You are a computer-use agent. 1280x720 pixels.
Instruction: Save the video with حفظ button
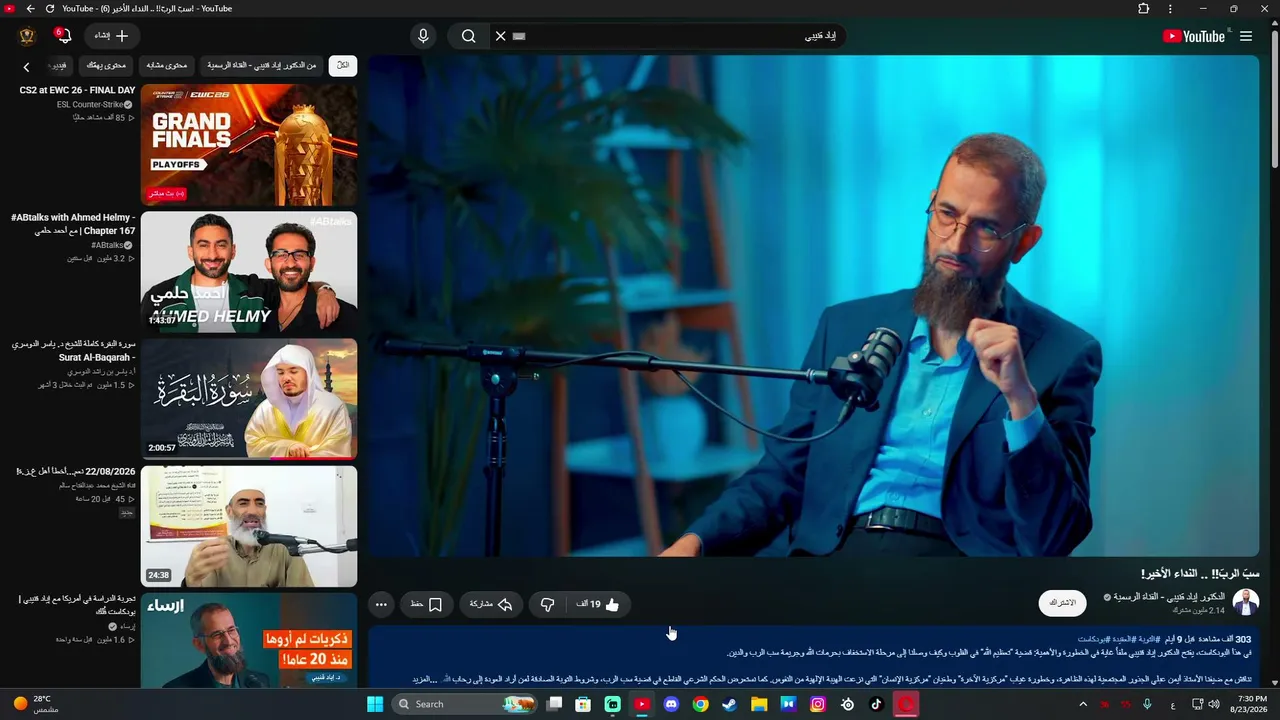pyautogui.click(x=426, y=604)
